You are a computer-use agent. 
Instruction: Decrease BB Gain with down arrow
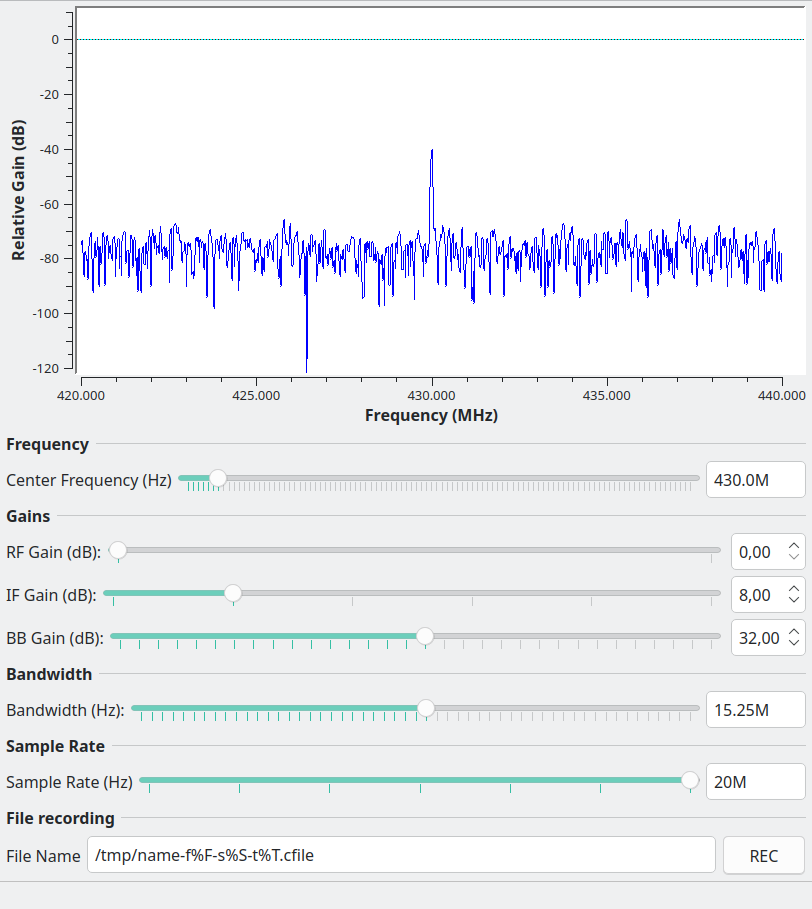(794, 642)
